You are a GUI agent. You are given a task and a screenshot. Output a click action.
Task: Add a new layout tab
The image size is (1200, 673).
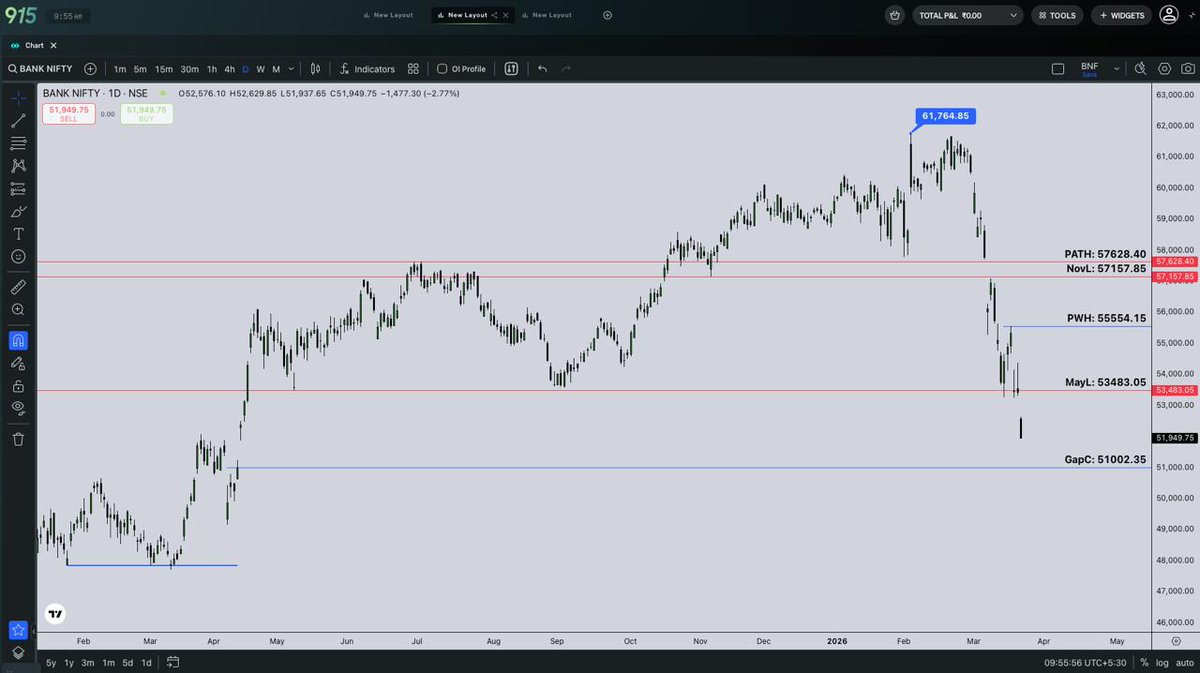(607, 15)
